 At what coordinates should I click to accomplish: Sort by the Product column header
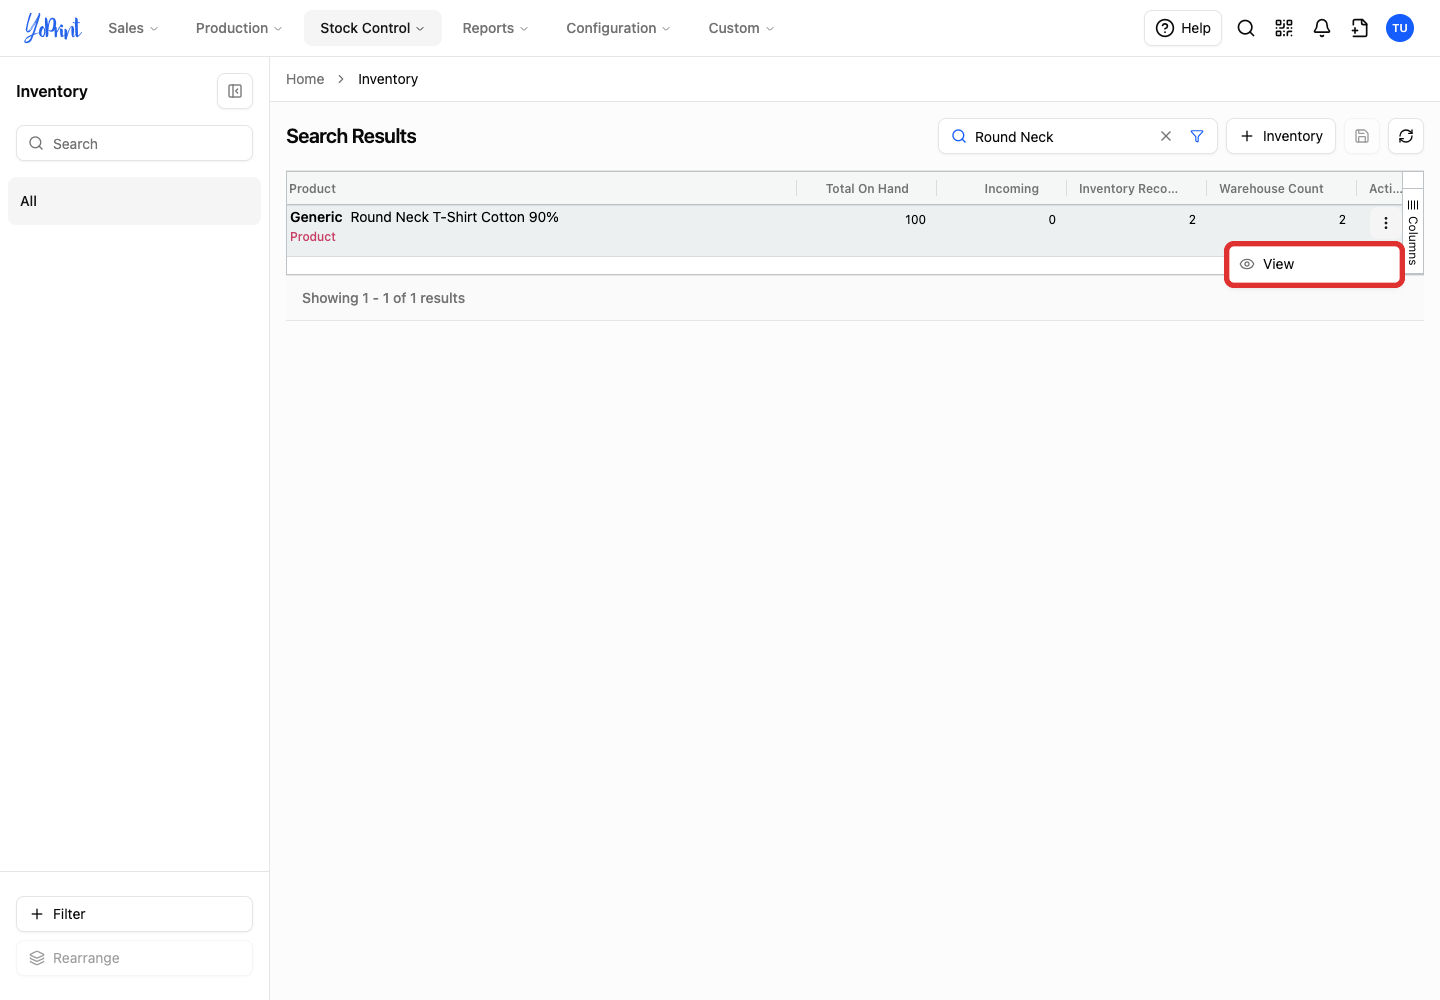(x=541, y=188)
